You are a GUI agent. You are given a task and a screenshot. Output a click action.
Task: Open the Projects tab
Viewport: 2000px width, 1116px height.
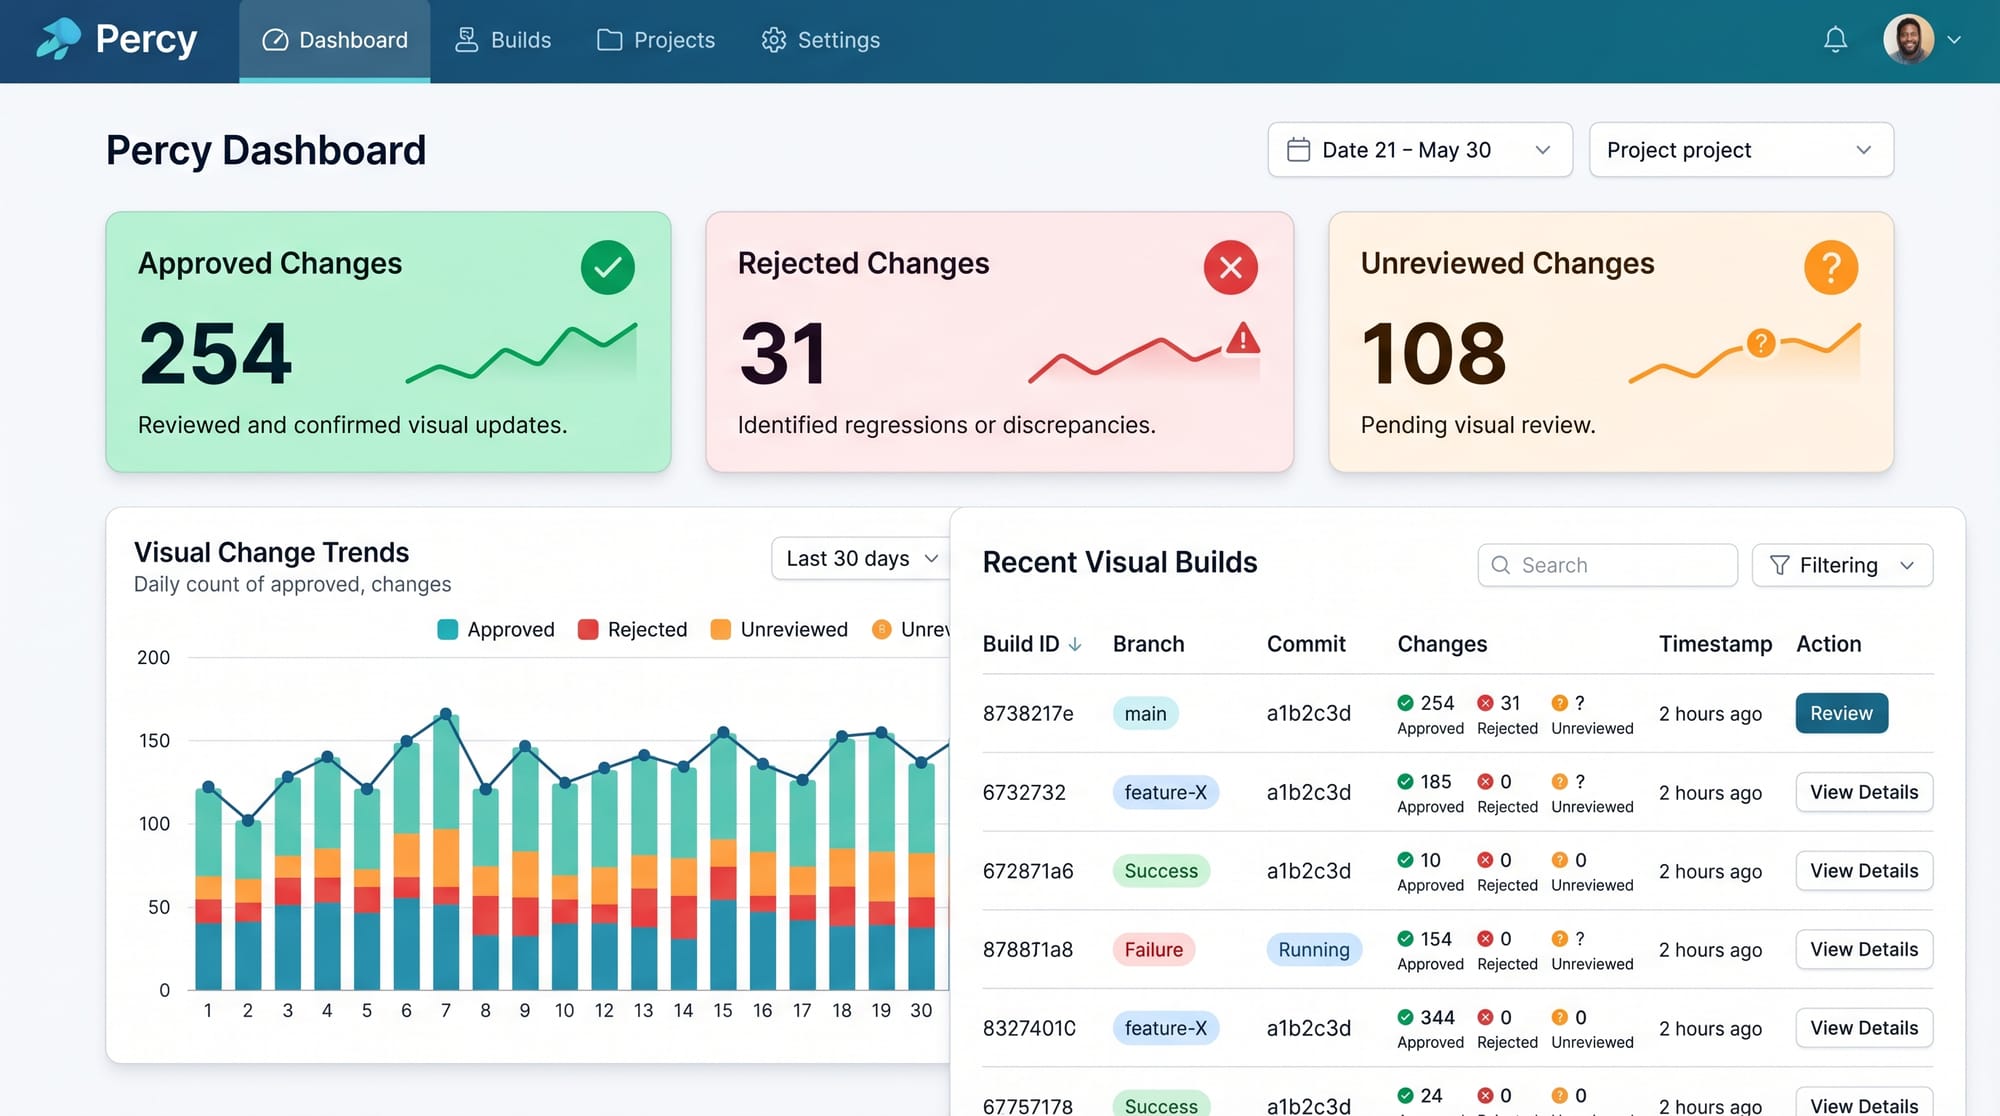[656, 40]
